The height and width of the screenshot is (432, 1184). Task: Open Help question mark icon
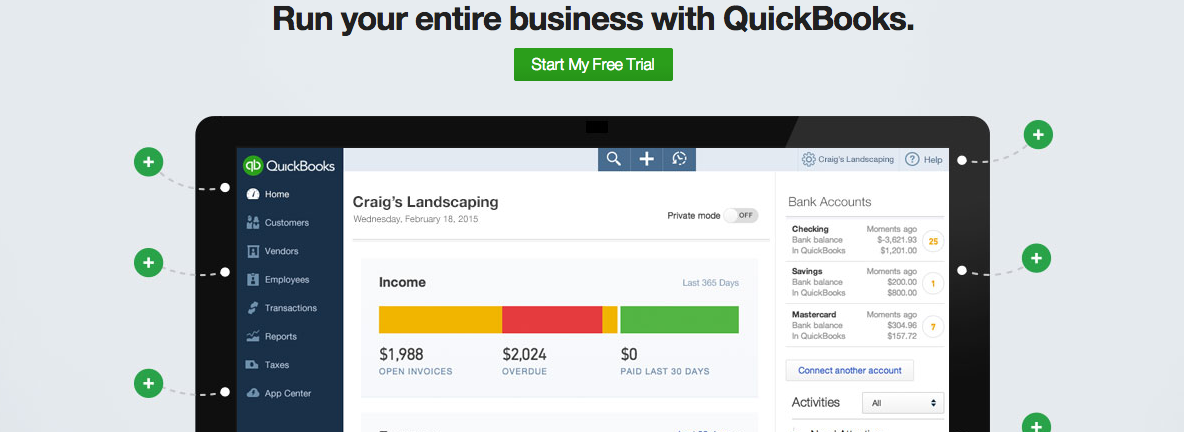[912, 159]
